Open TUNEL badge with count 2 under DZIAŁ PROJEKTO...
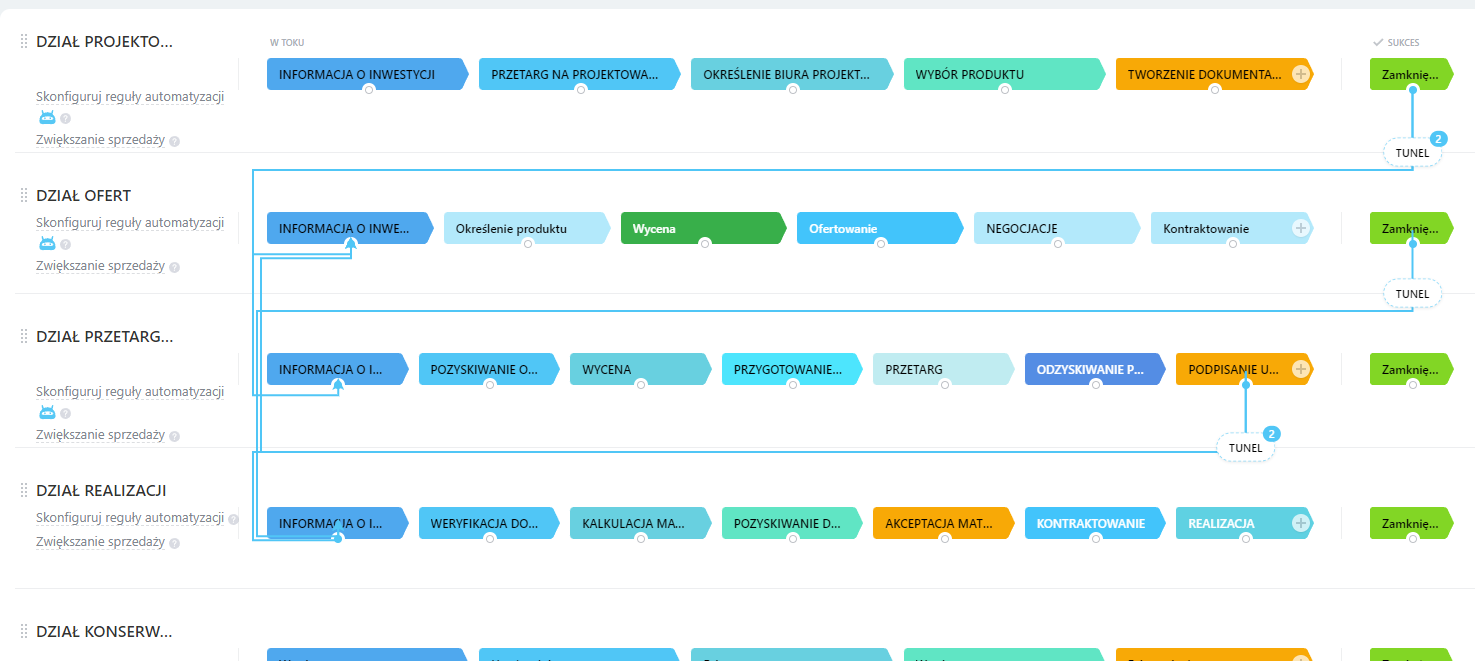The image size is (1475, 661). pyautogui.click(x=1412, y=153)
